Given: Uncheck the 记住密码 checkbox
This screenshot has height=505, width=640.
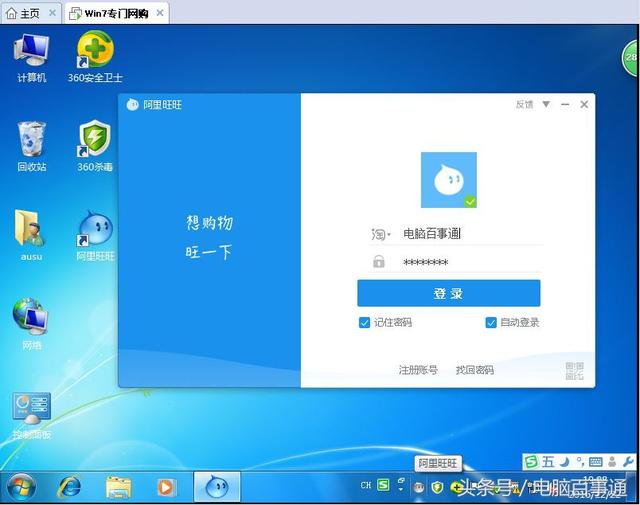Looking at the screenshot, I should 364,323.
